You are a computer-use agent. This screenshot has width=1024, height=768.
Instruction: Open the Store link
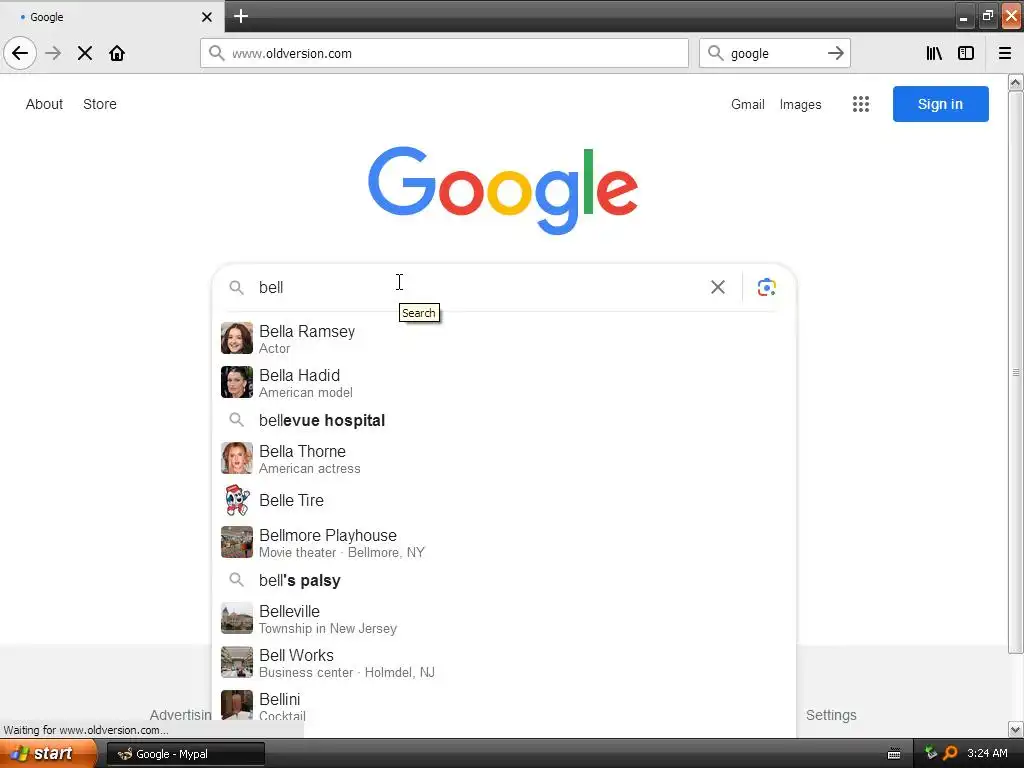coord(100,104)
